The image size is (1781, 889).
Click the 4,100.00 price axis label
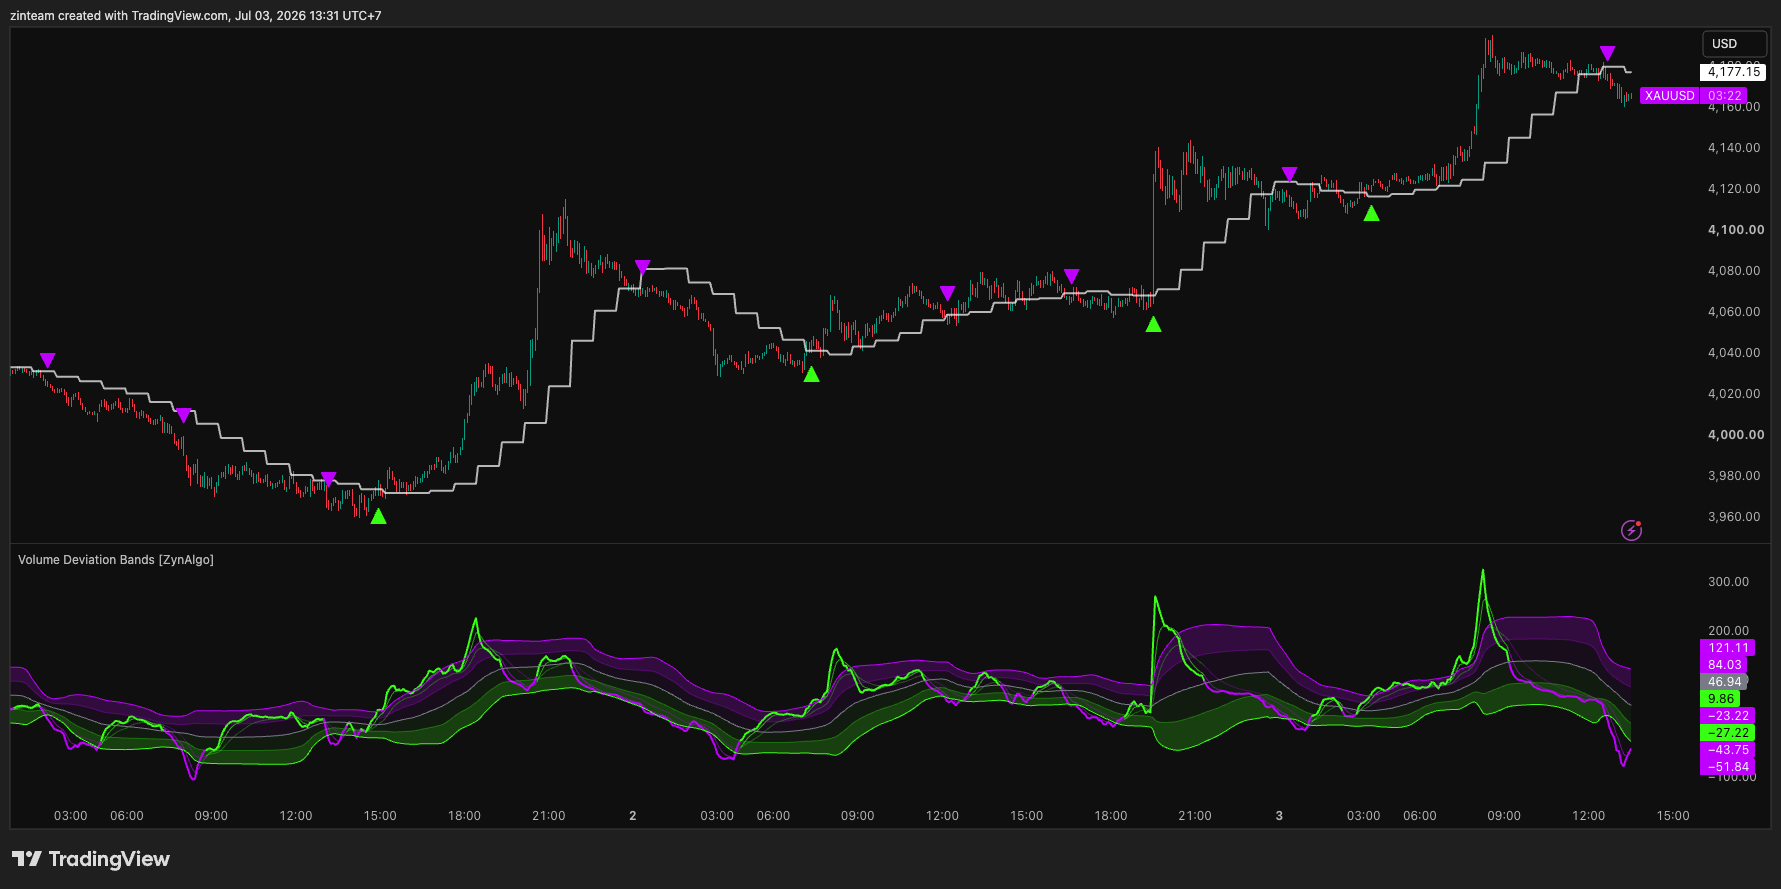(1735, 230)
